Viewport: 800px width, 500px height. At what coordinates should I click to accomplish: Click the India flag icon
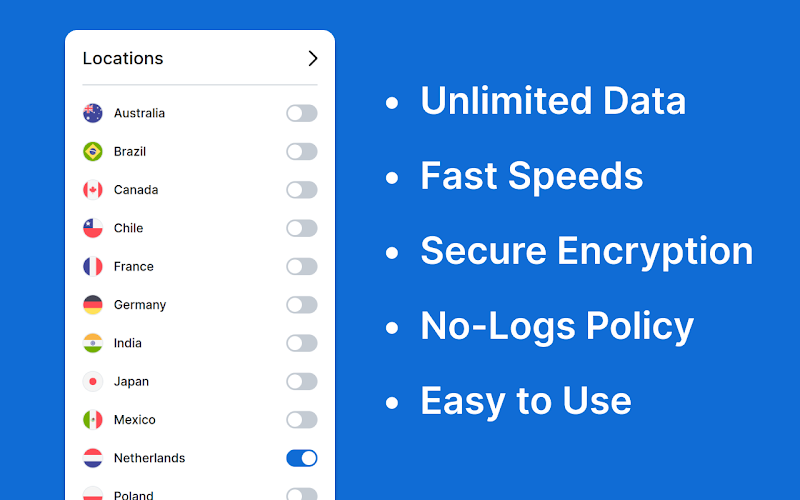click(93, 343)
